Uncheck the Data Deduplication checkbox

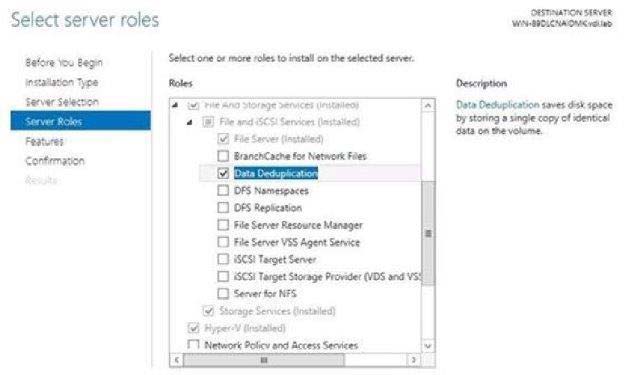click(223, 173)
